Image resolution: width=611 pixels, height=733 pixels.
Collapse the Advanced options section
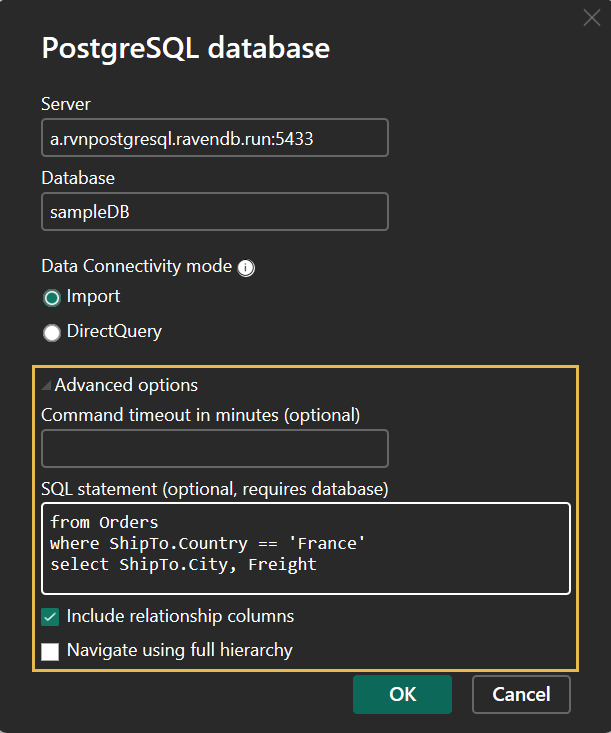tap(46, 385)
